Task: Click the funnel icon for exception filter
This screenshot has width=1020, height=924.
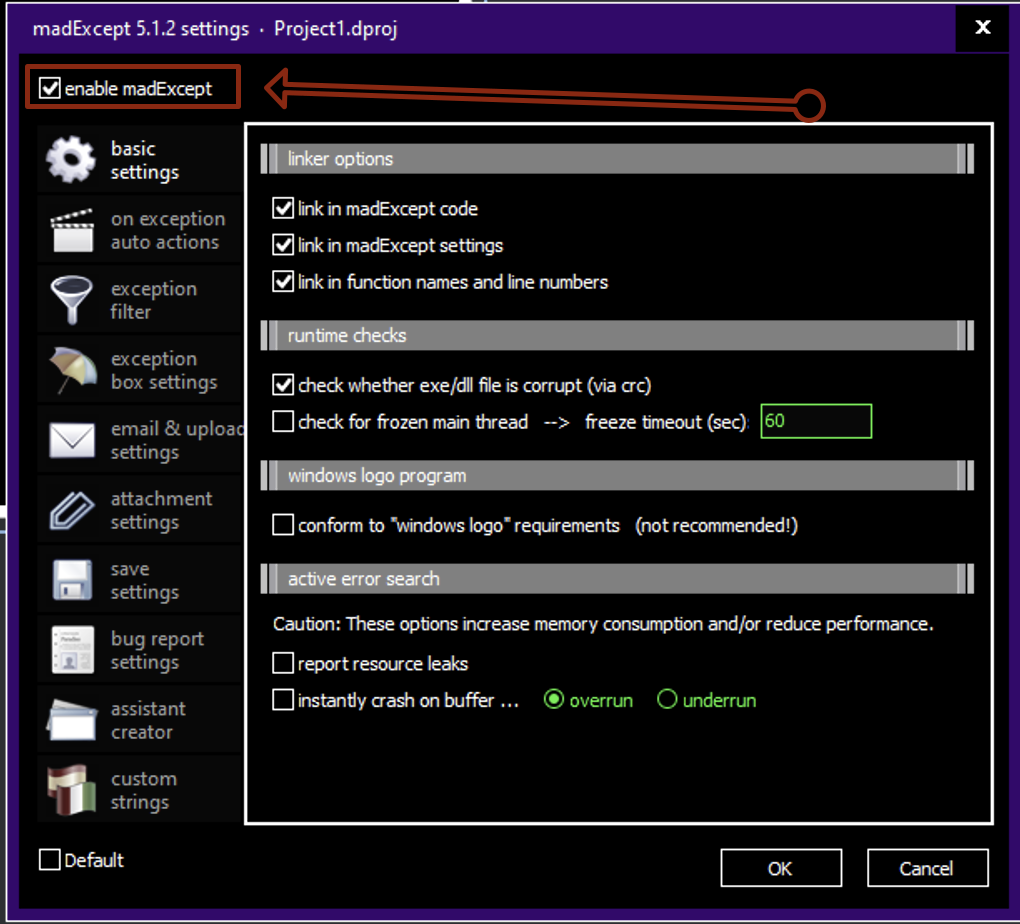Action: click(72, 299)
